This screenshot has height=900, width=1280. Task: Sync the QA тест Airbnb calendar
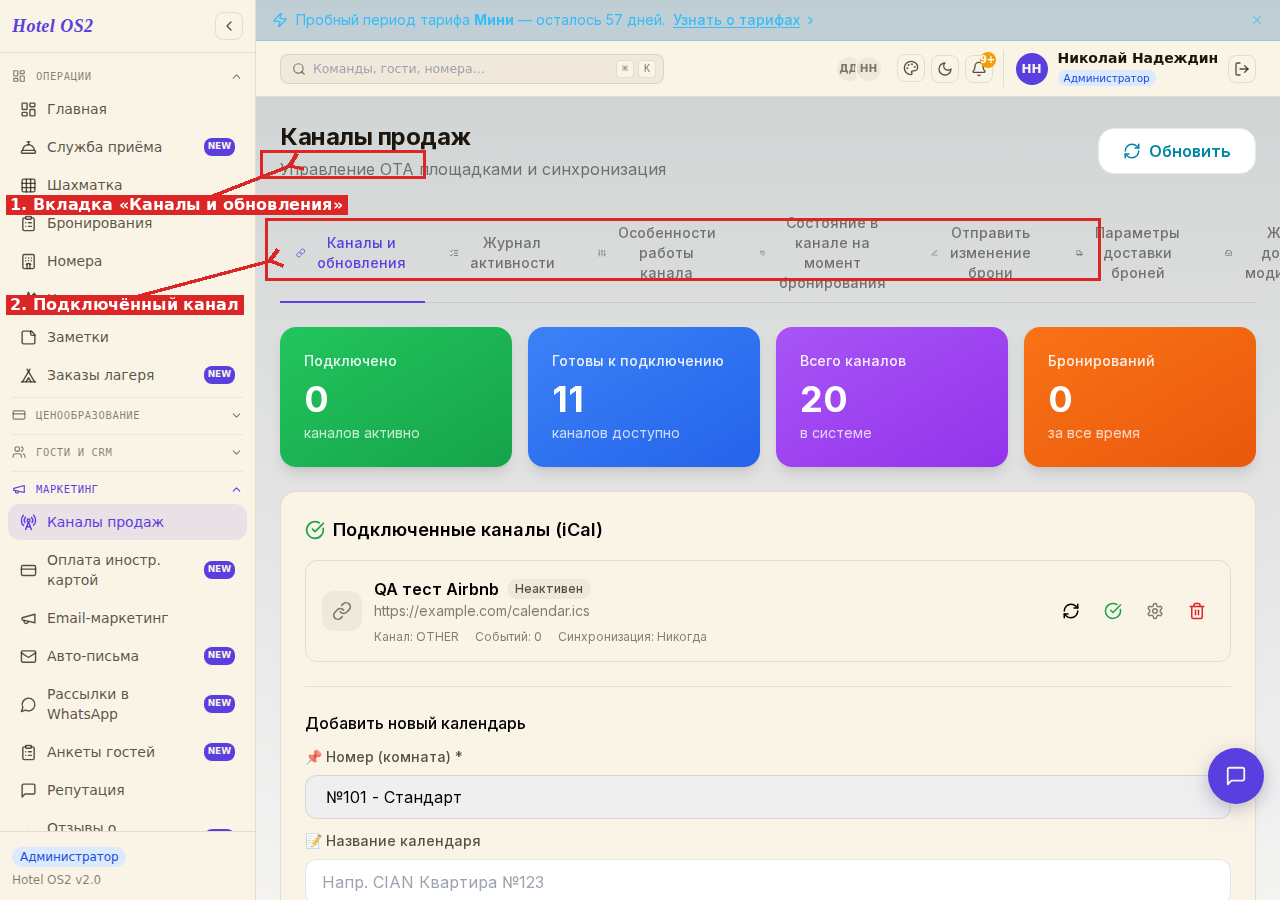1071,611
